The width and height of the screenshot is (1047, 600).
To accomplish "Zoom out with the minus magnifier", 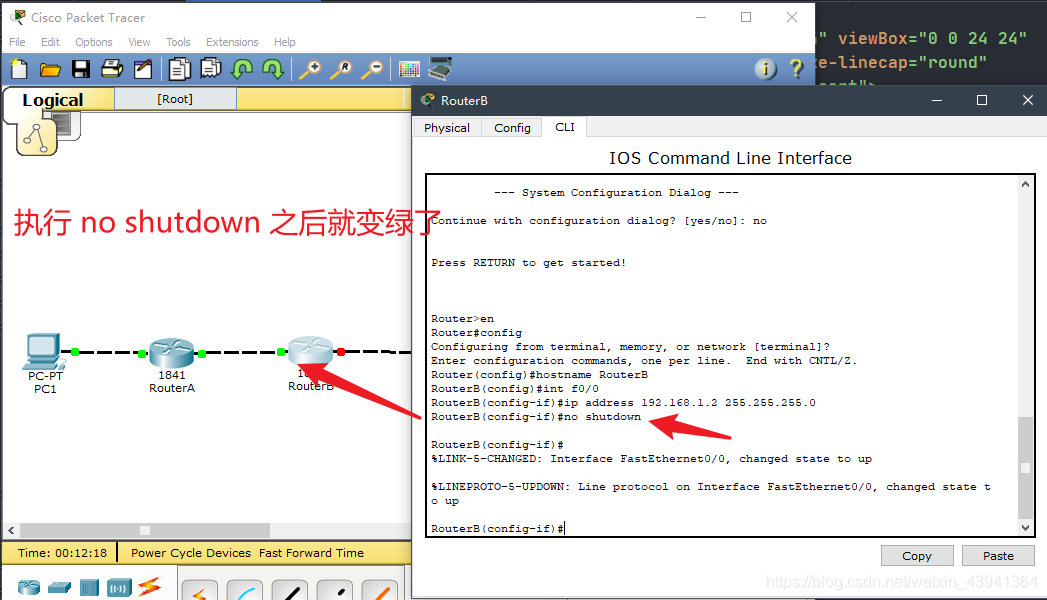I will [372, 69].
